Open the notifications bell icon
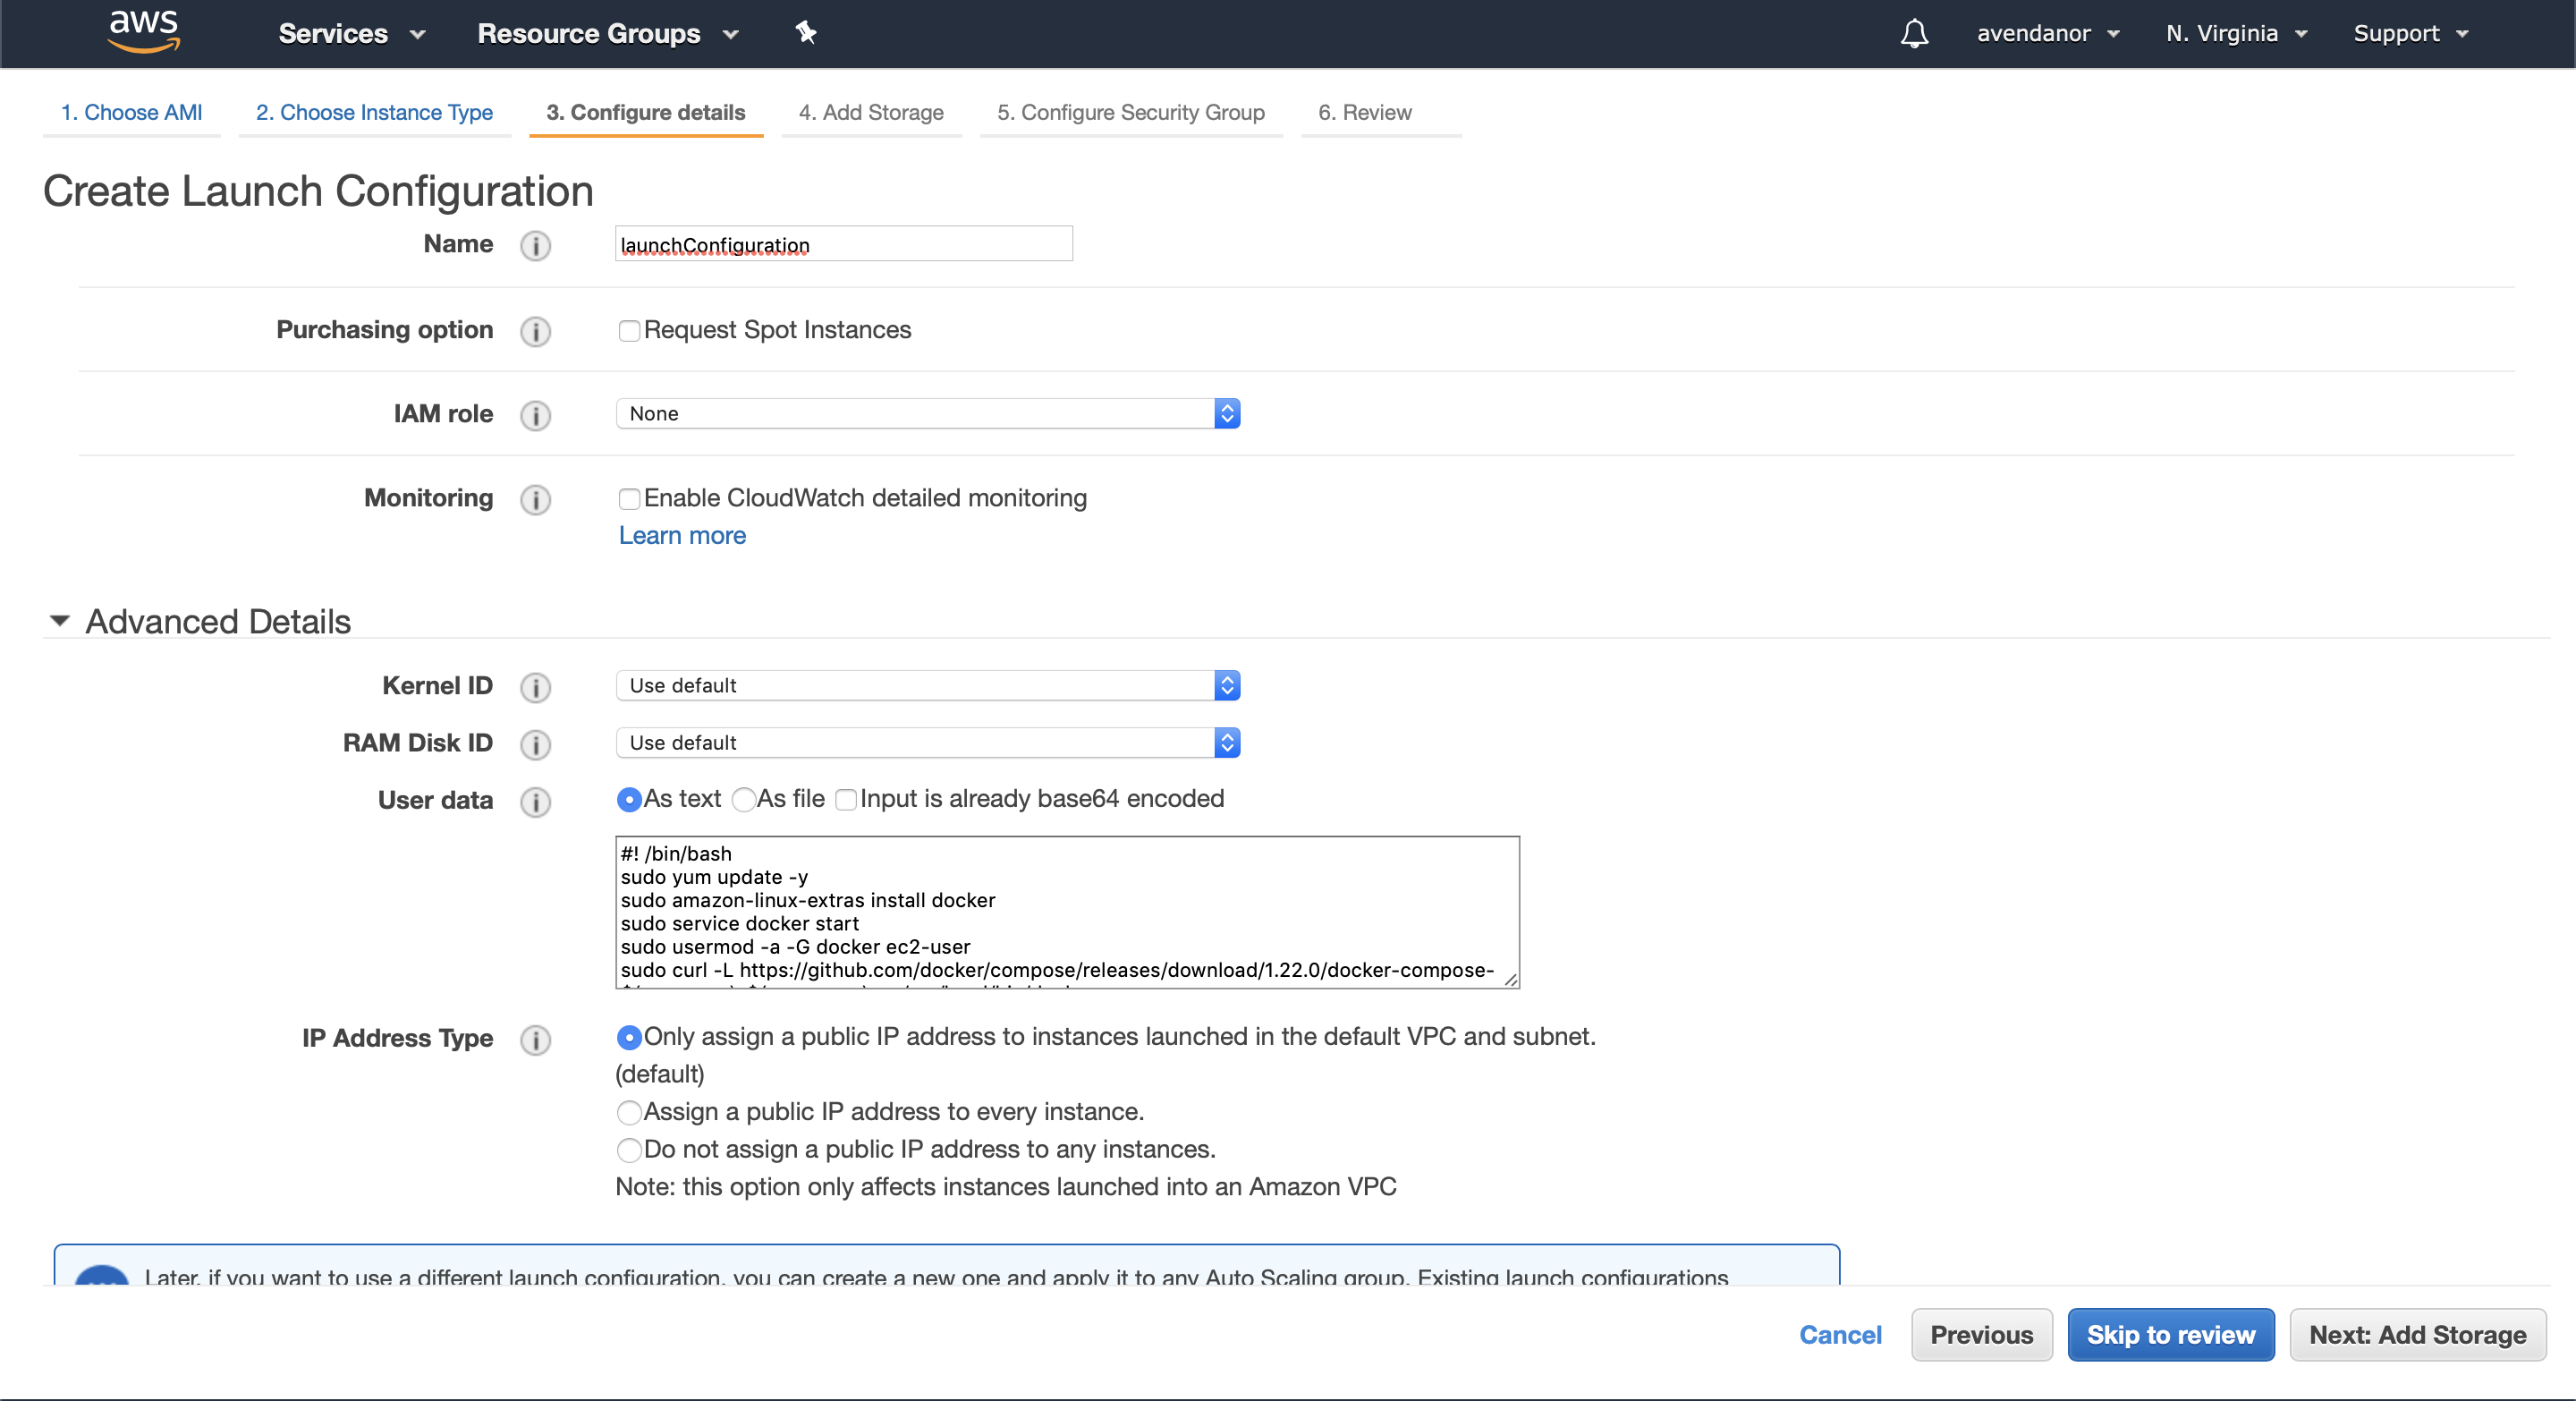The height and width of the screenshot is (1401, 2576). (1913, 33)
